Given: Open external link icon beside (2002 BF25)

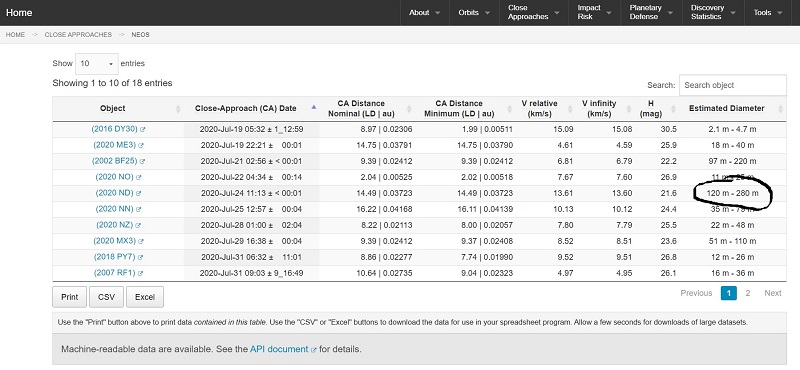Looking at the screenshot, I should coord(142,162).
